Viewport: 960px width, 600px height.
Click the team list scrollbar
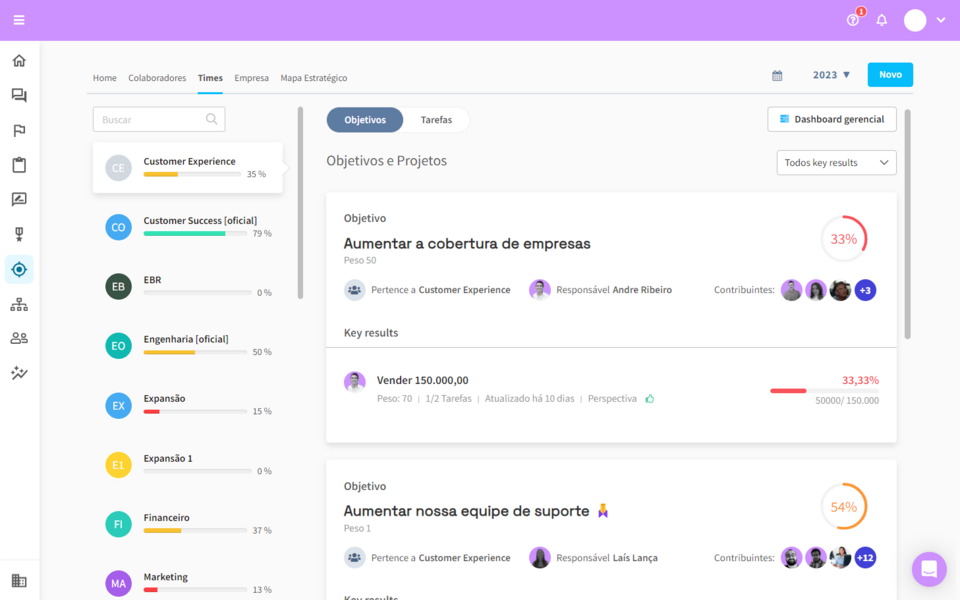(x=300, y=203)
